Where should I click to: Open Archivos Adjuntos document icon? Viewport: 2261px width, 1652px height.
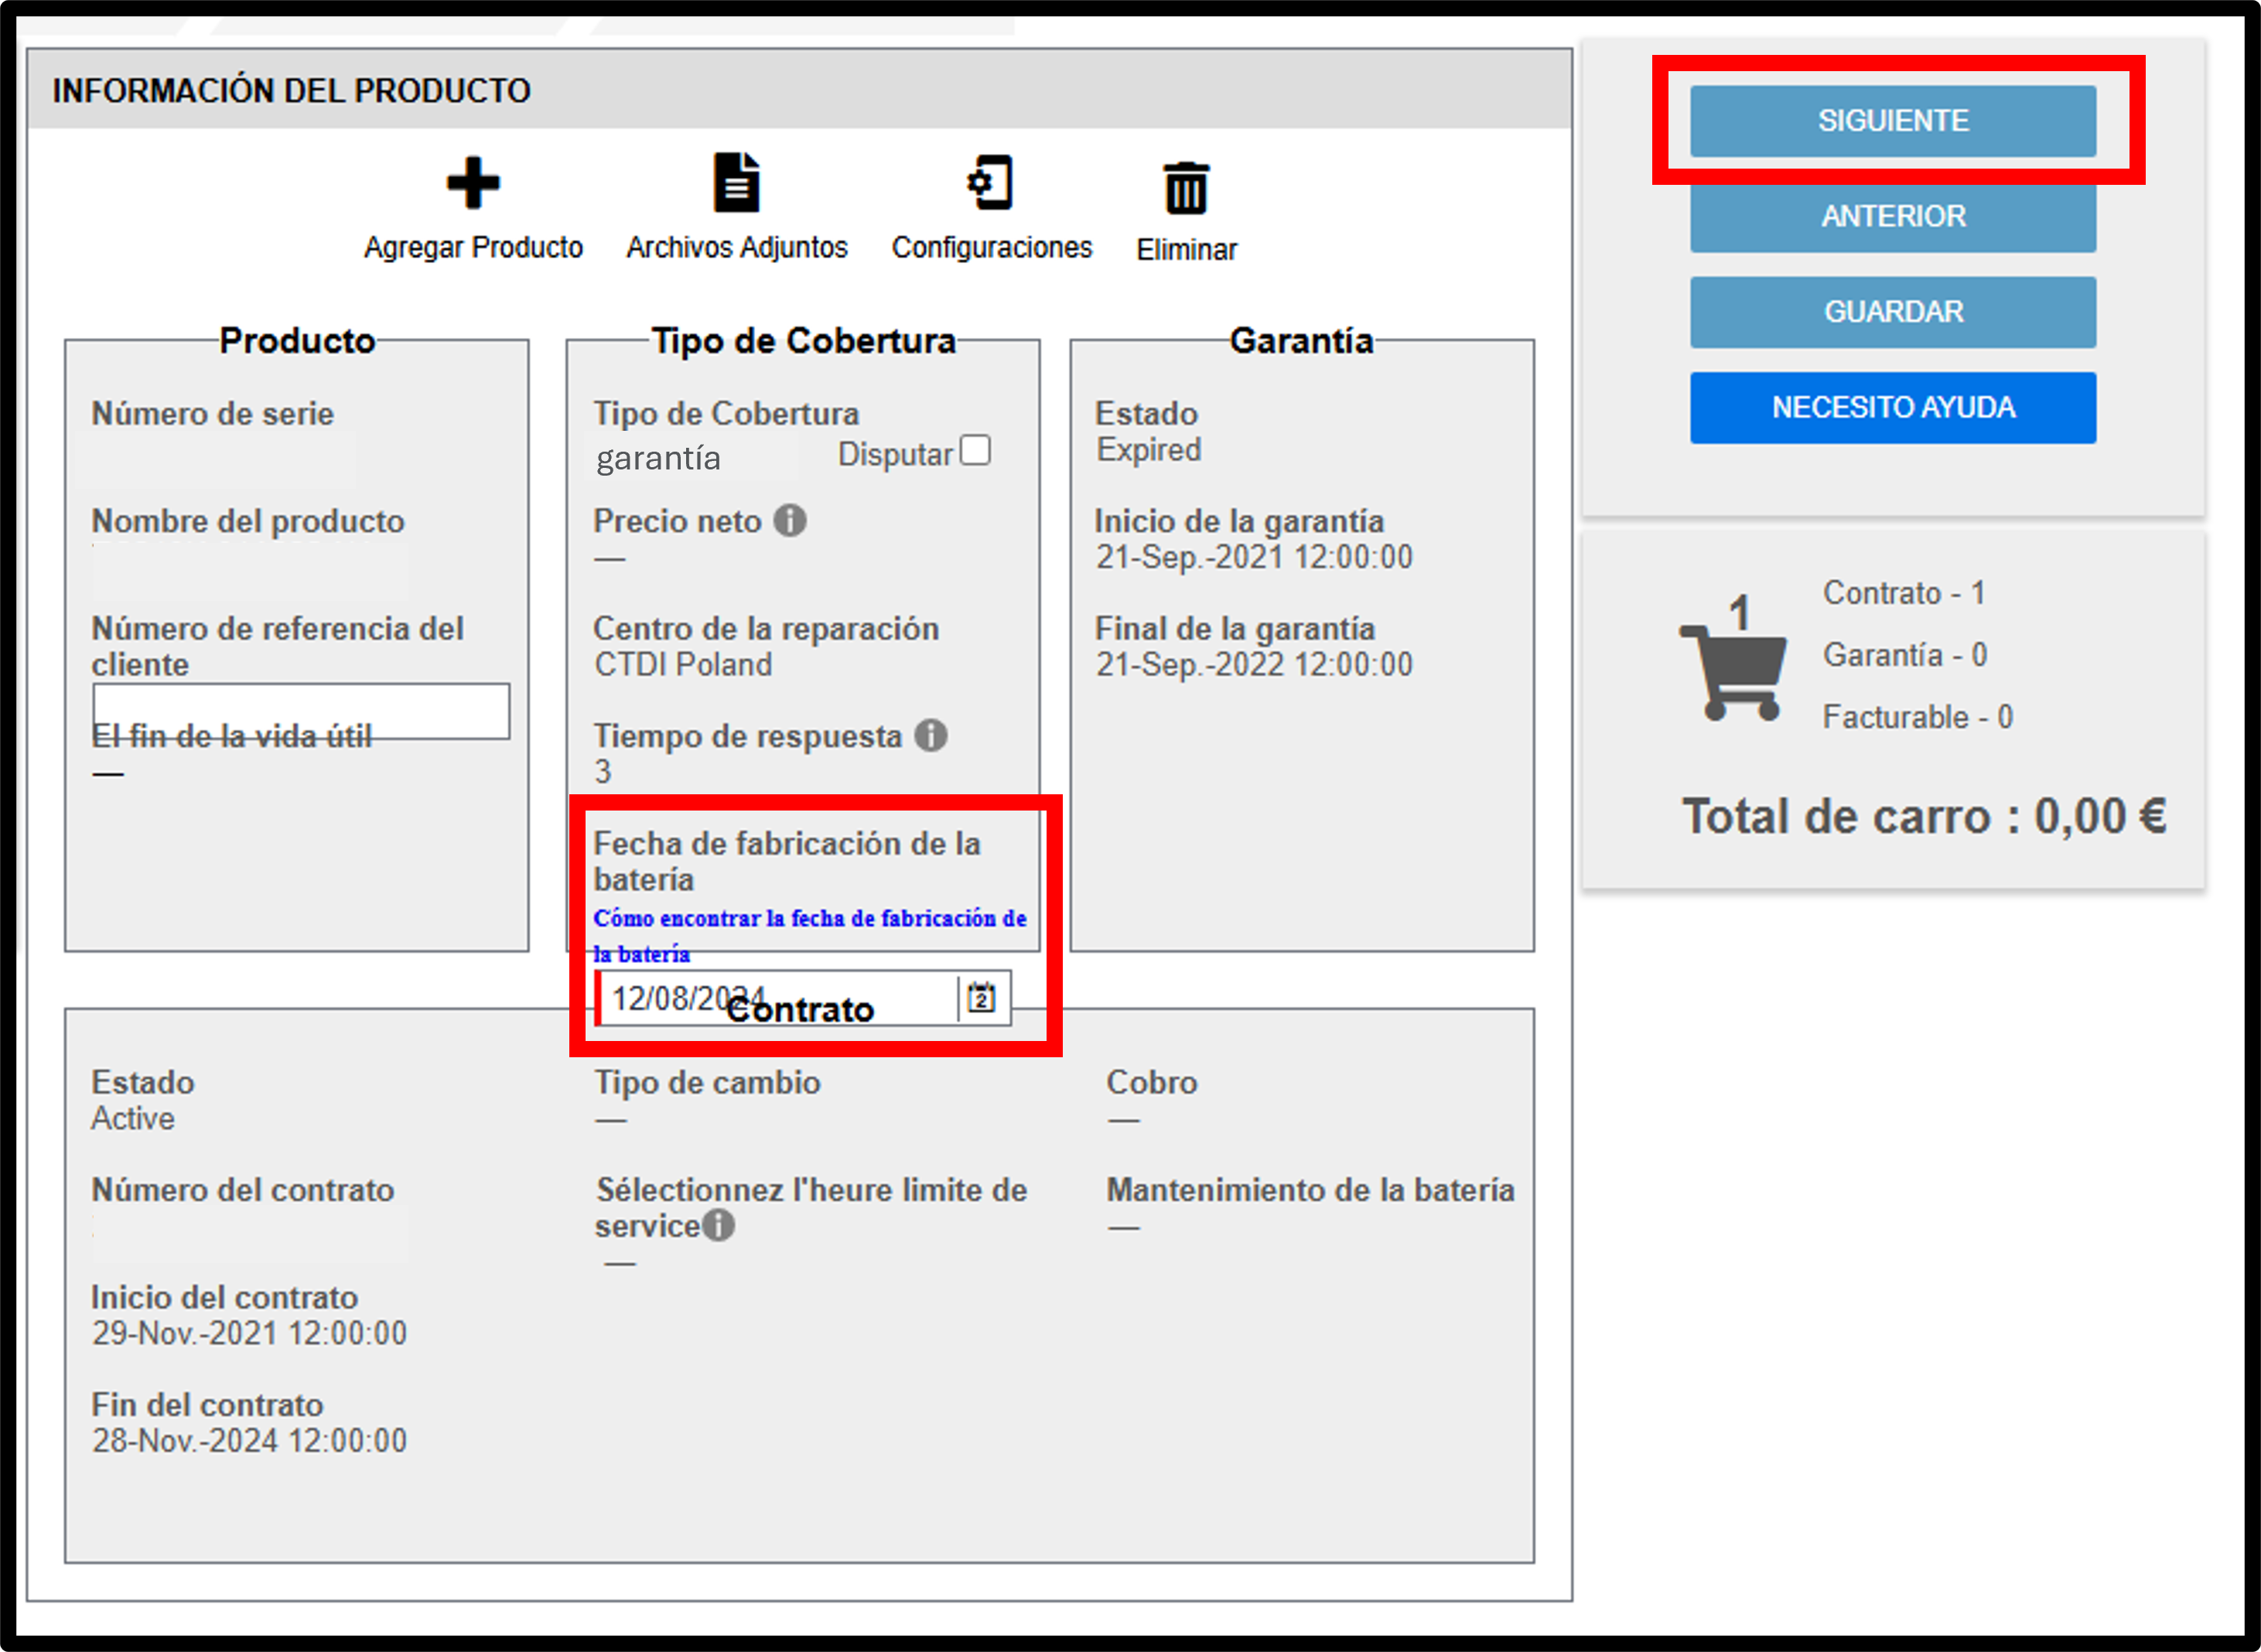click(x=737, y=183)
